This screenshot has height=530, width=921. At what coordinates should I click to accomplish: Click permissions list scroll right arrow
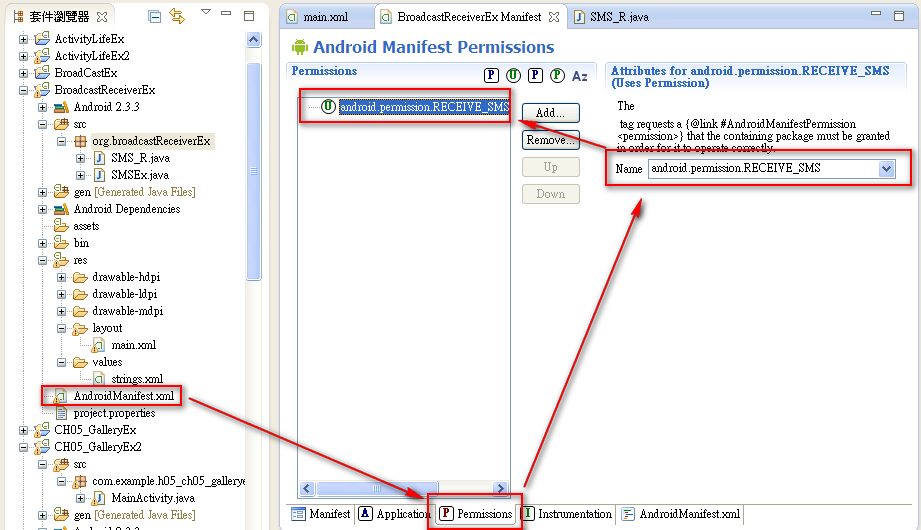[x=500, y=488]
